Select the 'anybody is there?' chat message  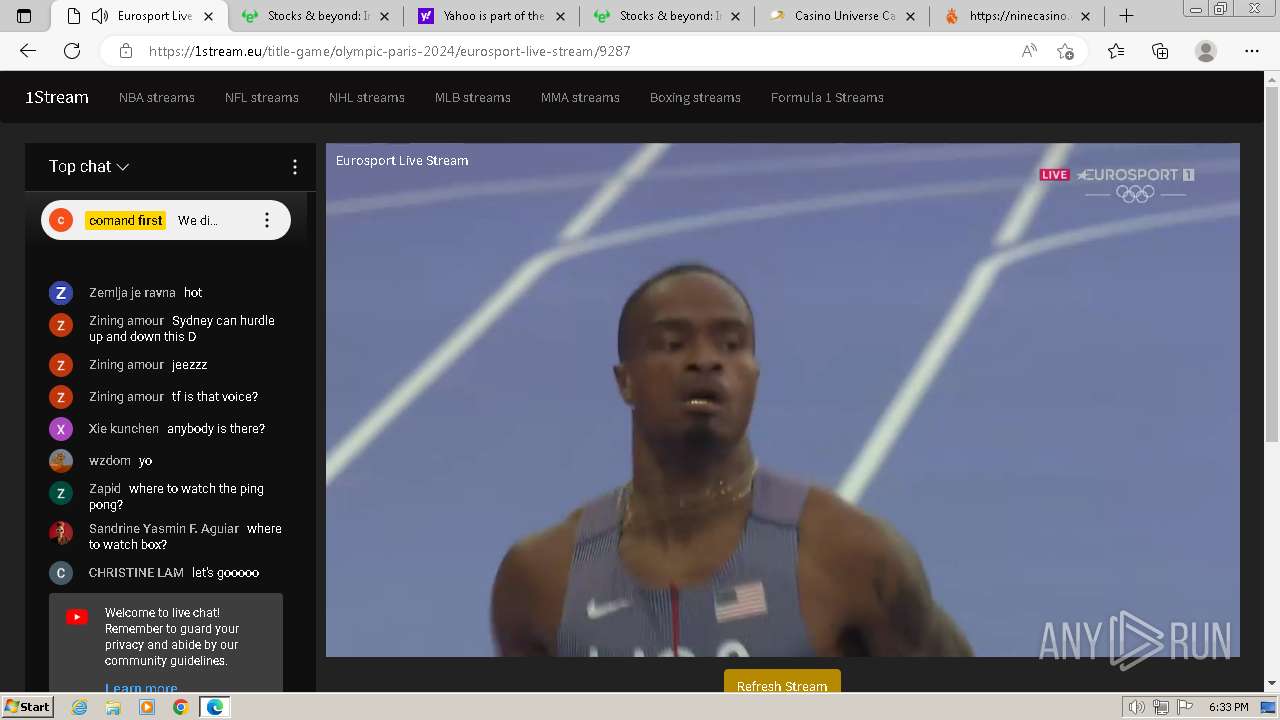216,429
